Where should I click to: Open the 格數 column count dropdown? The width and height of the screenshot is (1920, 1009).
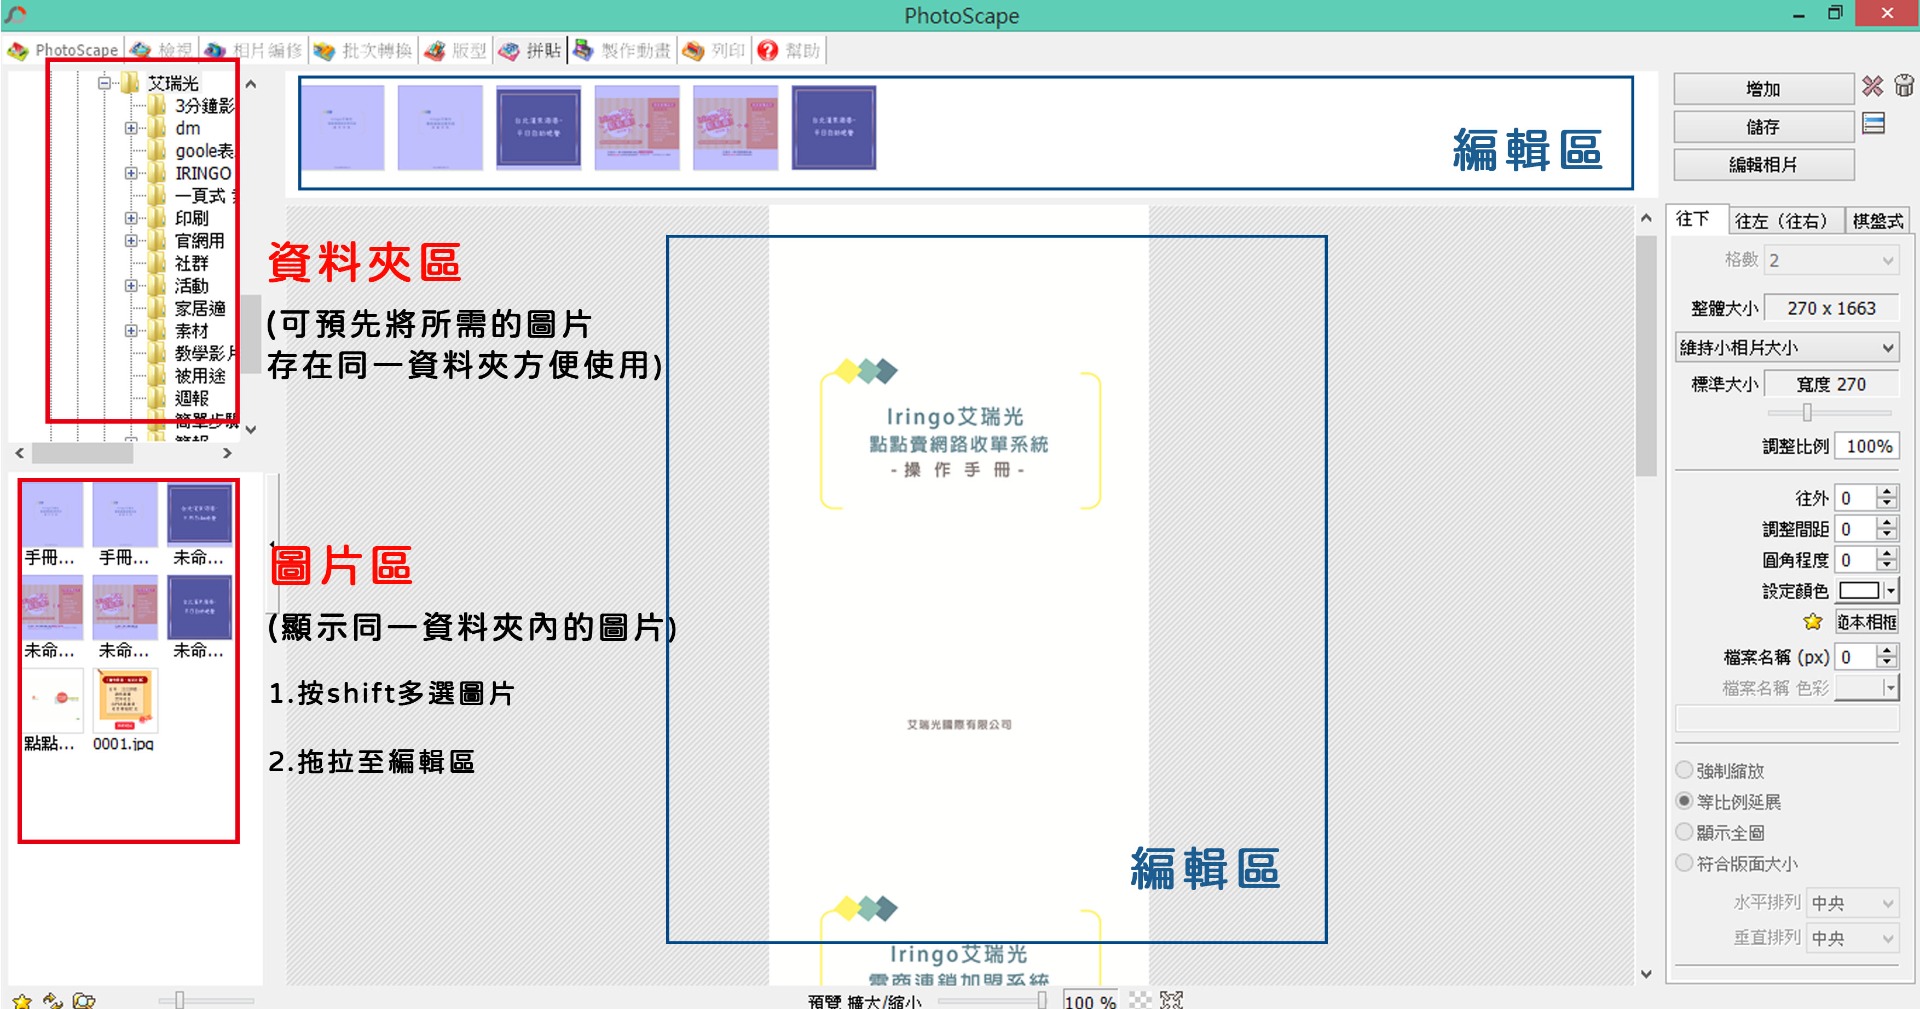point(1831,260)
